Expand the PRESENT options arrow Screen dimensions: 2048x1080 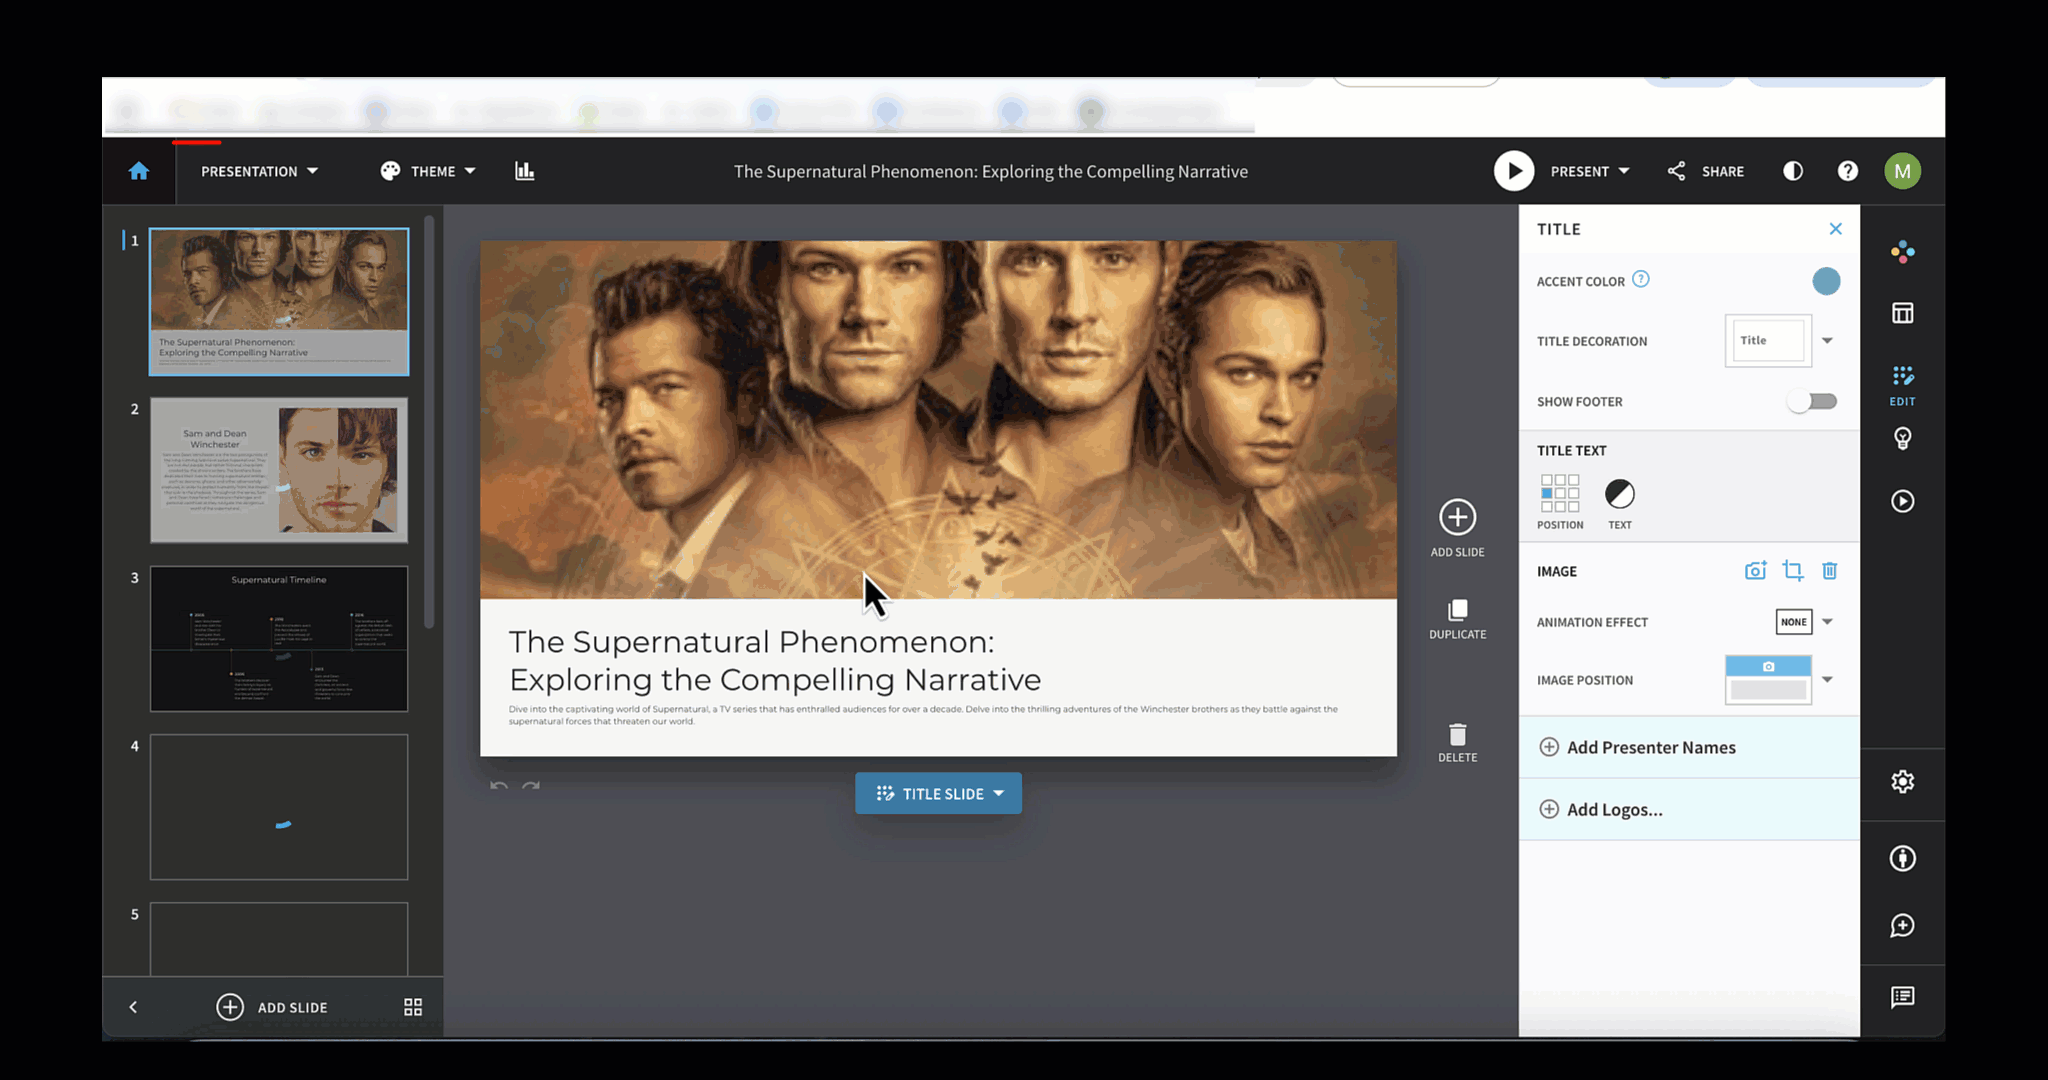click(x=1624, y=171)
